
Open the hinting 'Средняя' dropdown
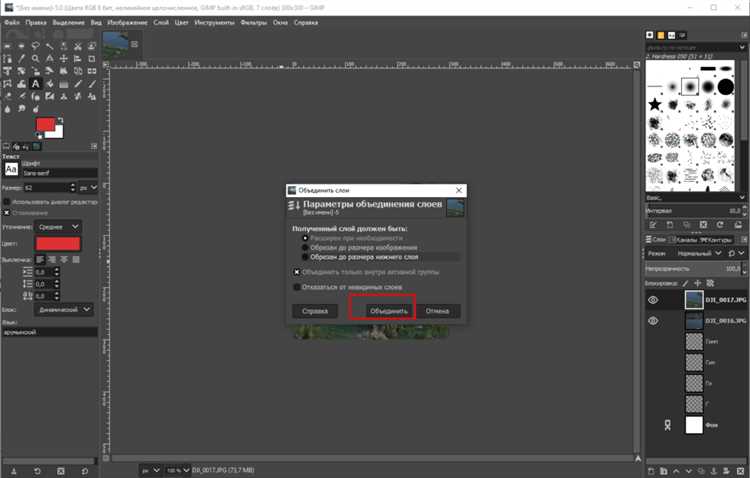57,227
